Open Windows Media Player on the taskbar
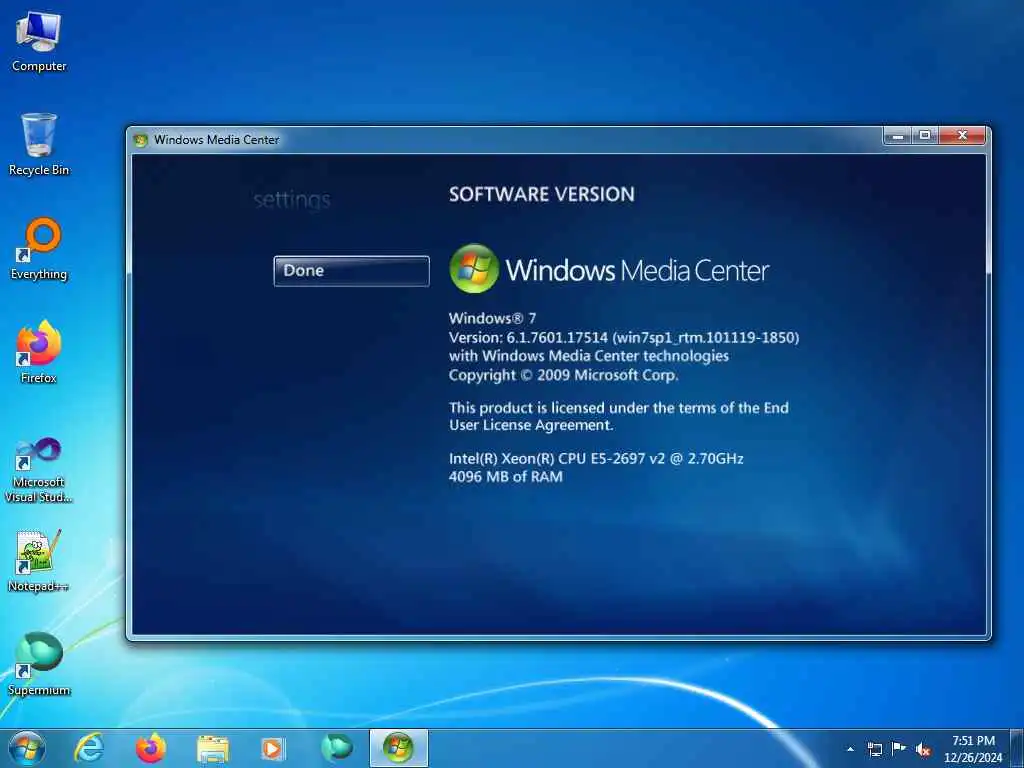1024x768 pixels. pos(273,748)
